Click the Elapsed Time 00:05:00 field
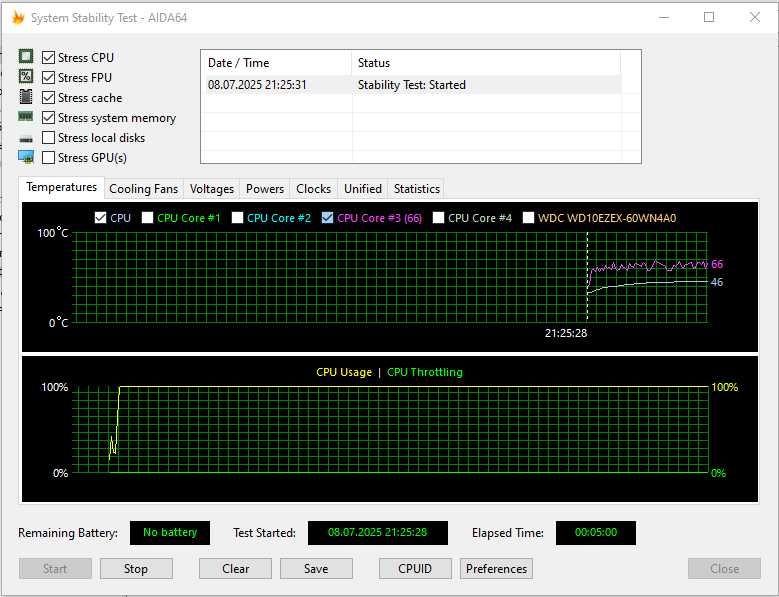779x597 pixels. pos(596,532)
